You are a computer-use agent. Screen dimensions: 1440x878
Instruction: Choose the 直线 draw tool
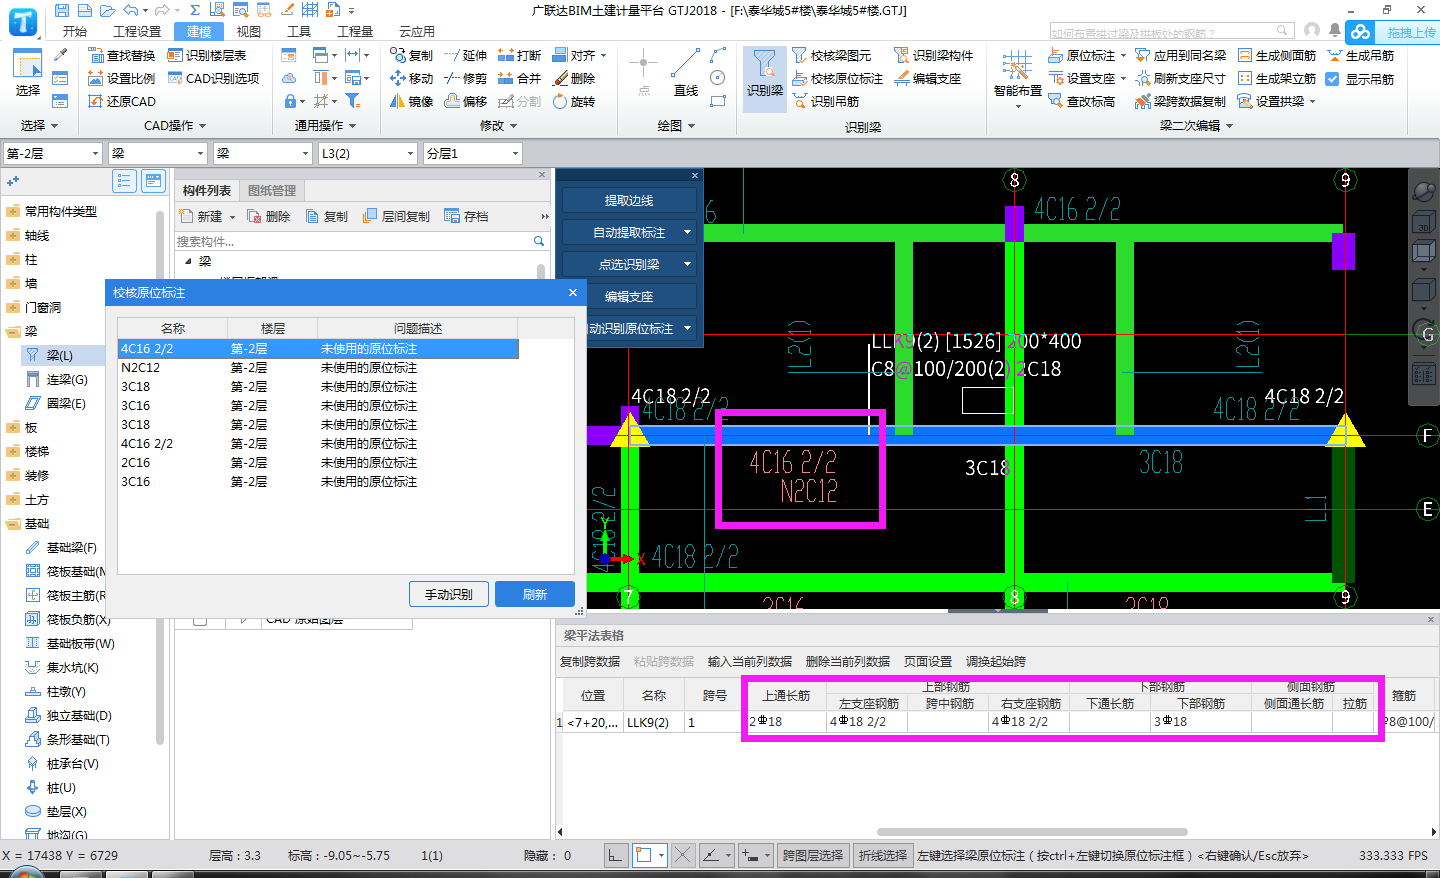[685, 73]
